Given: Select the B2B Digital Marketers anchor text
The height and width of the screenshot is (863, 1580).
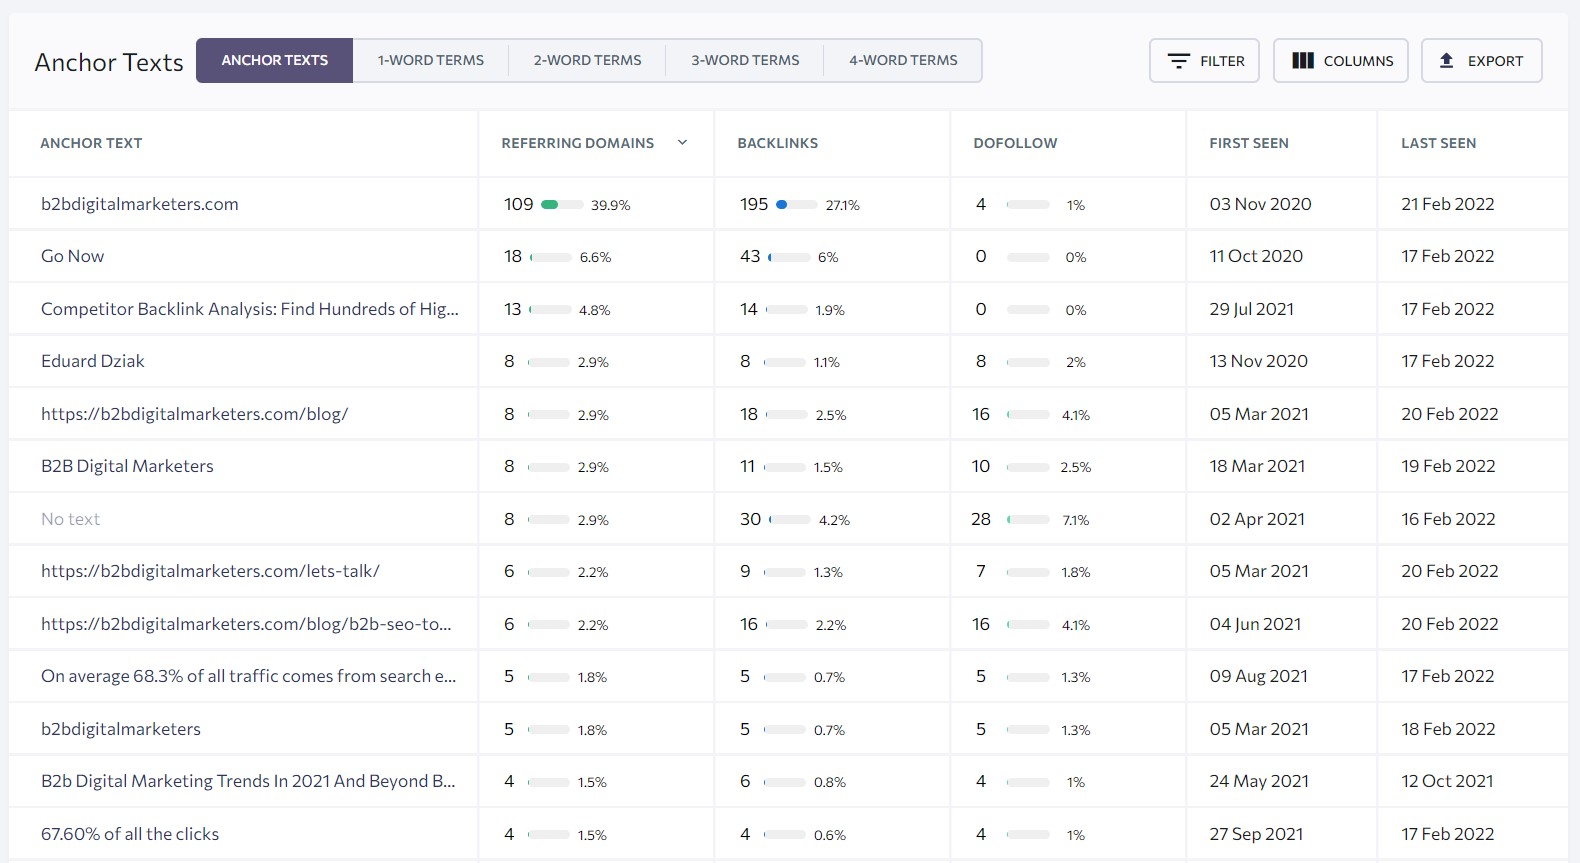Looking at the screenshot, I should [x=127, y=466].
